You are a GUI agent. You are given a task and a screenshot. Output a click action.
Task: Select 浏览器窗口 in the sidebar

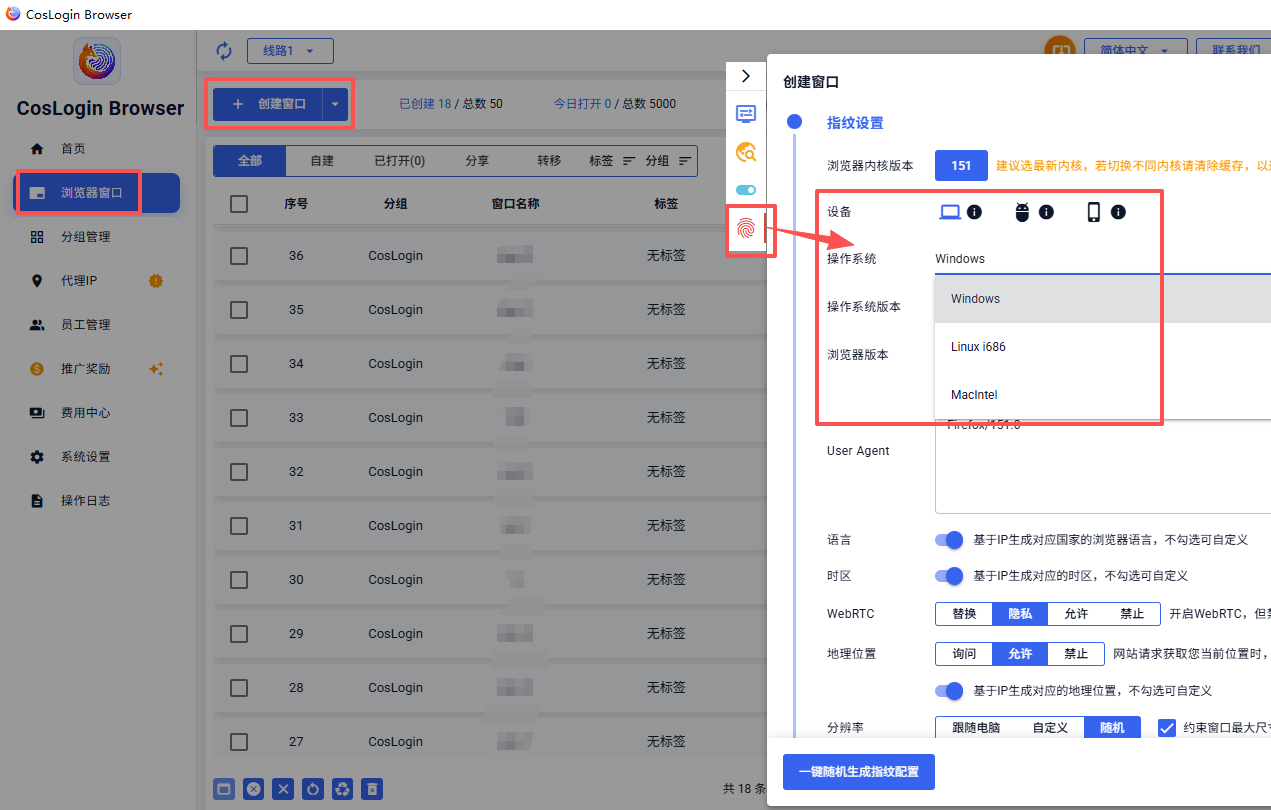pyautogui.click(x=97, y=193)
